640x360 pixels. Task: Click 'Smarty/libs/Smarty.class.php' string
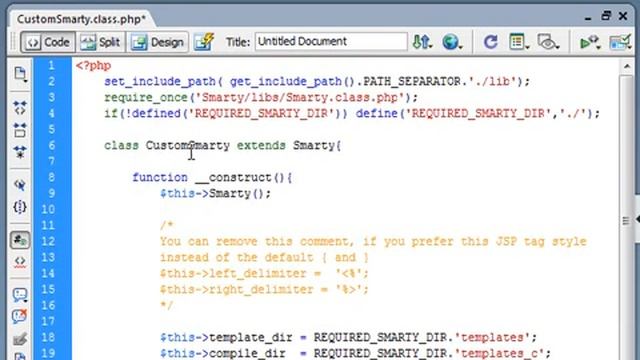pos(300,98)
